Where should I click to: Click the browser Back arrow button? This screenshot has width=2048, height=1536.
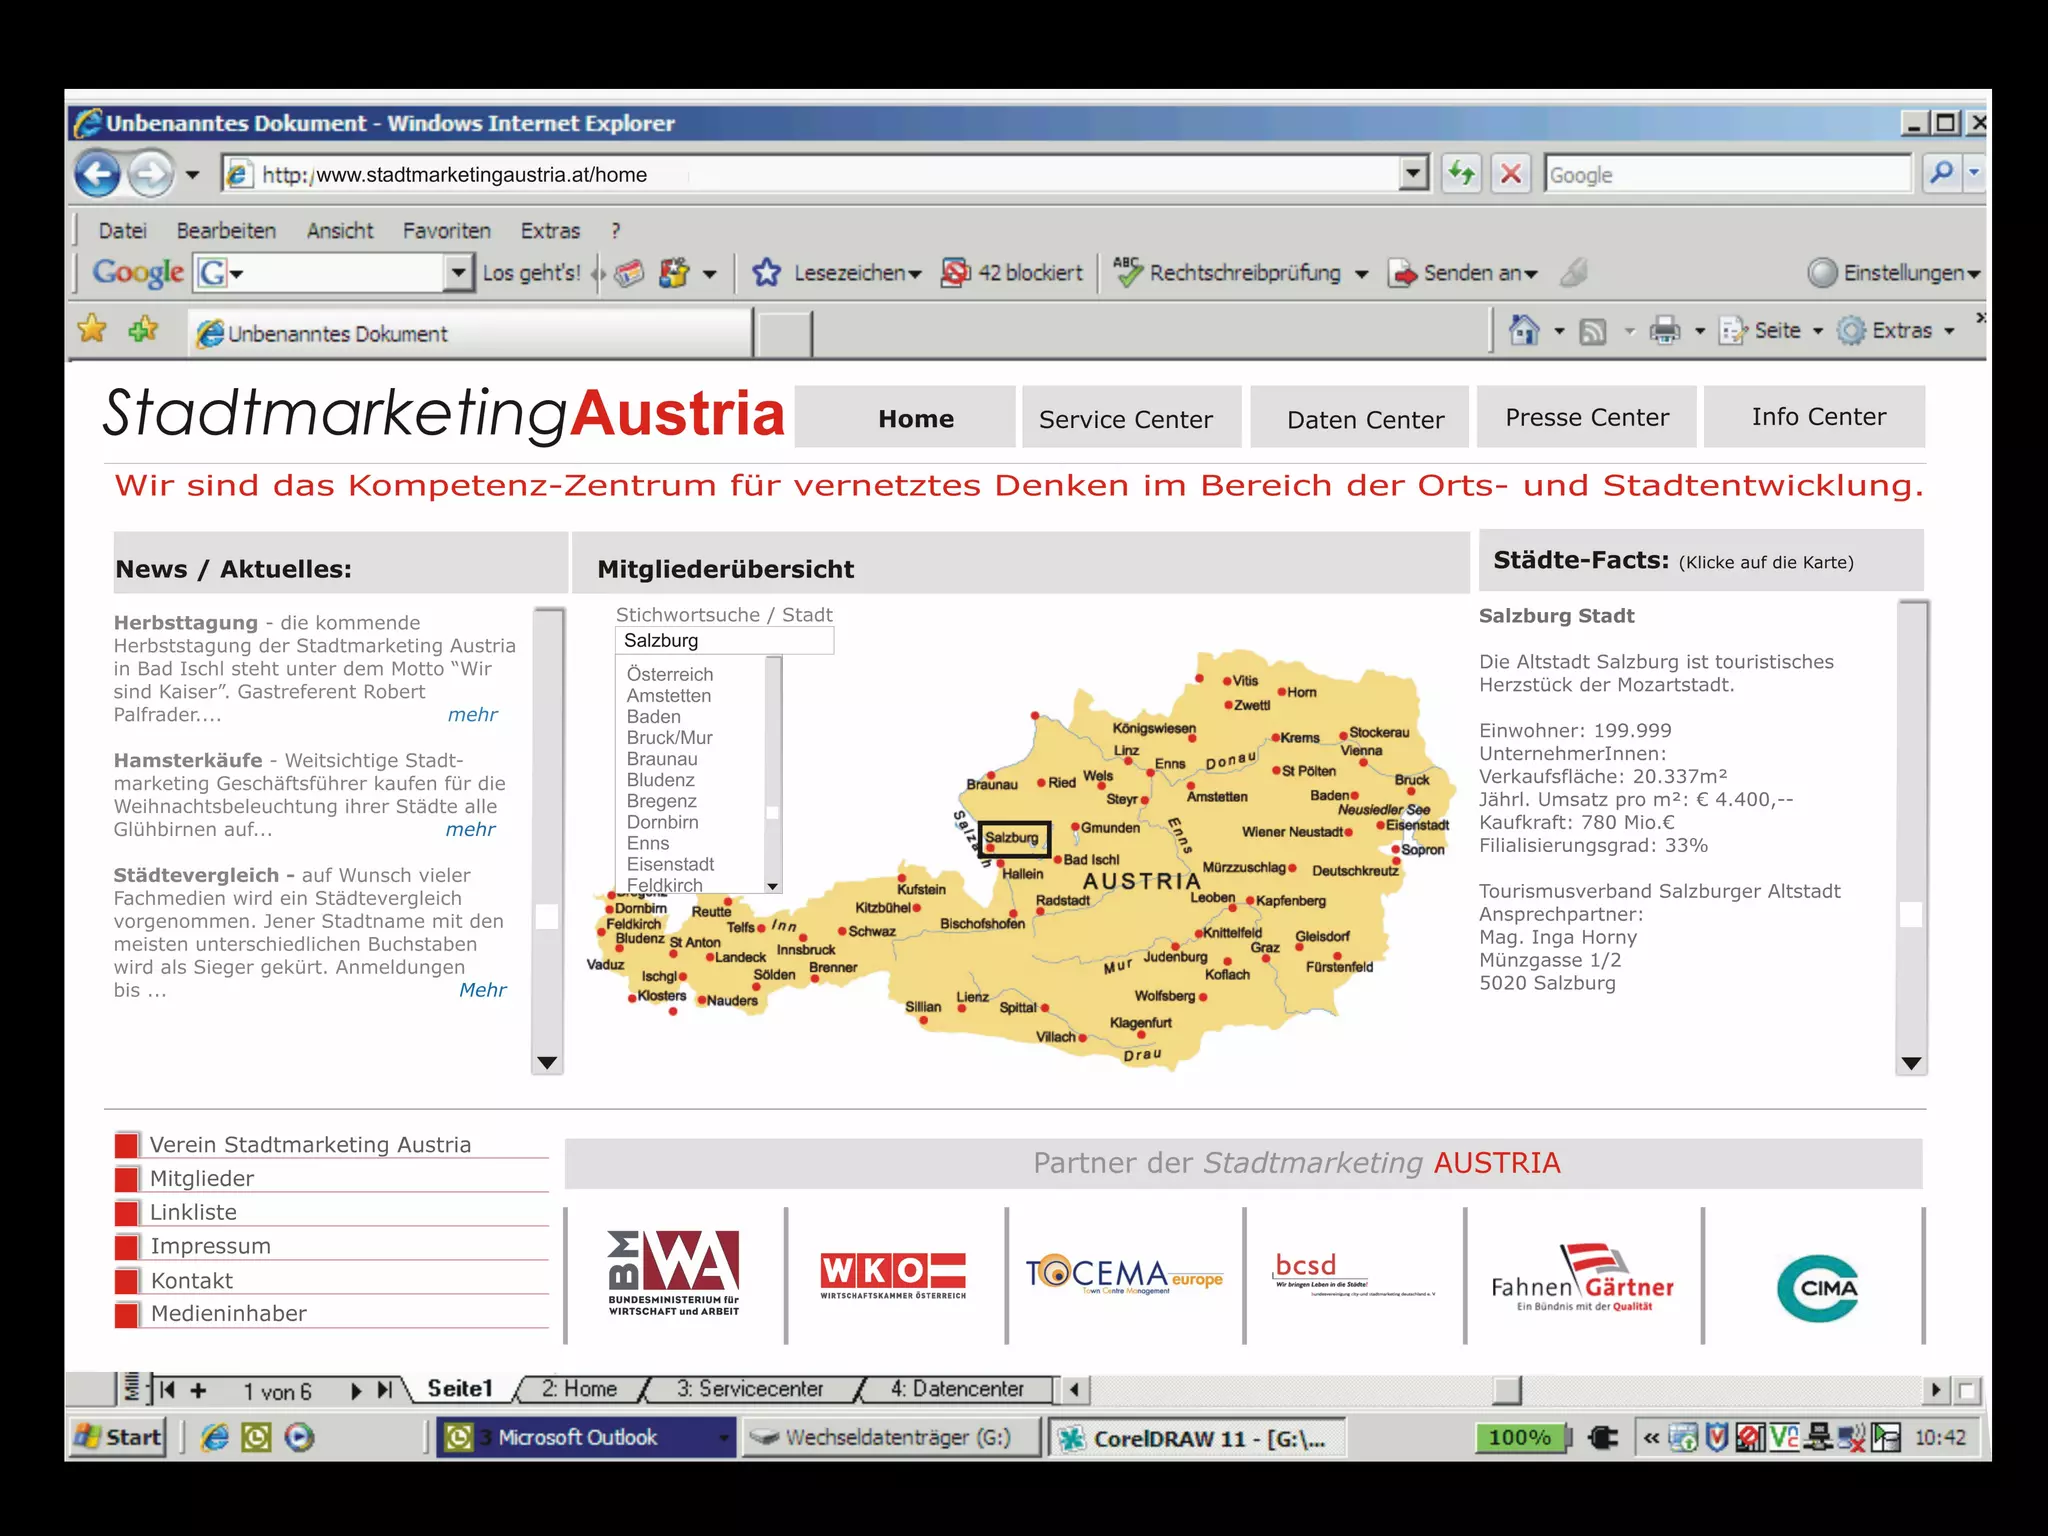[98, 175]
